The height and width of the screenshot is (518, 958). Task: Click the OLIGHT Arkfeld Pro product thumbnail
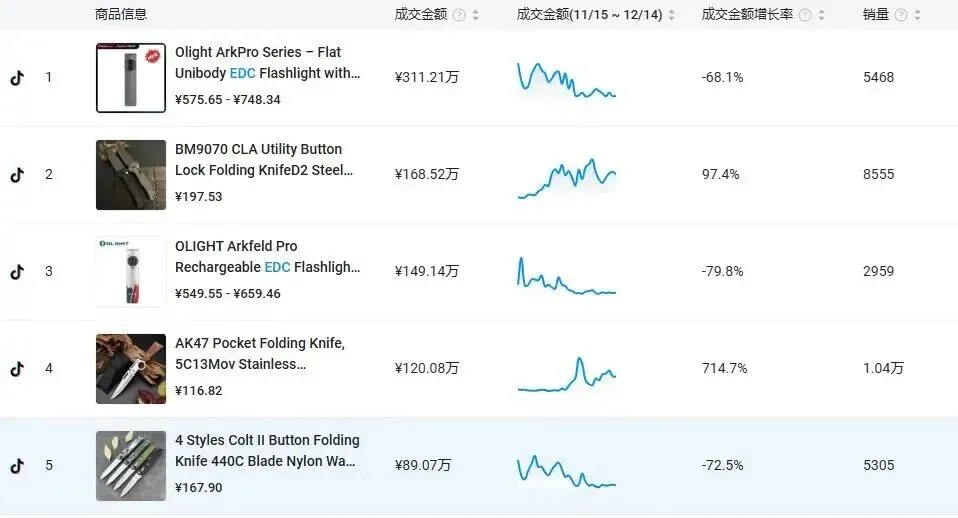(131, 272)
